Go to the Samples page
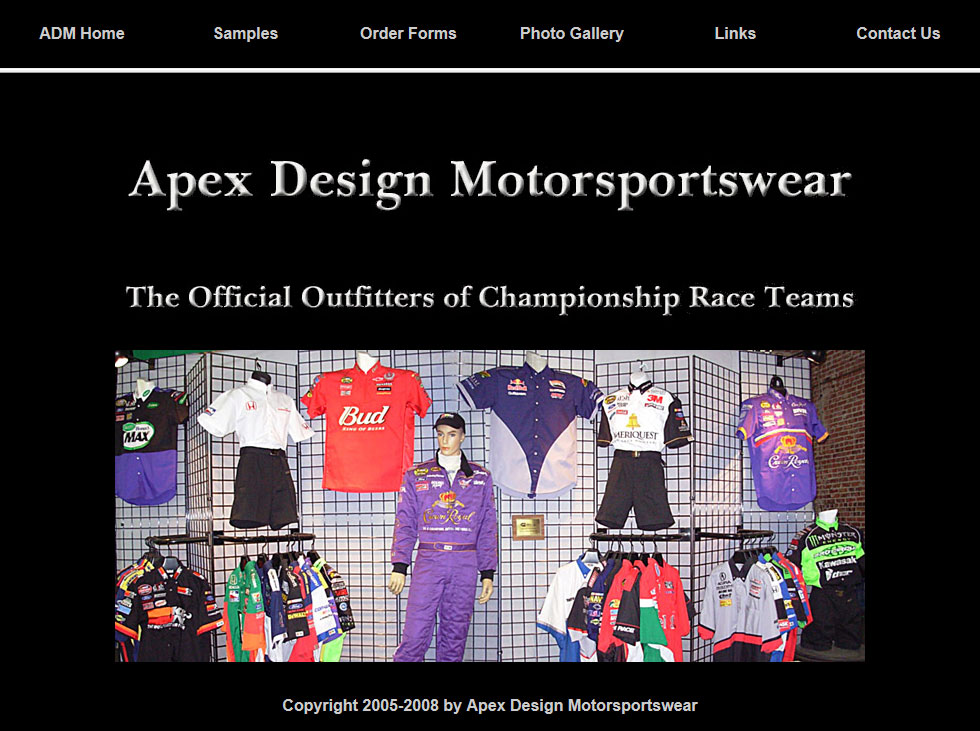The image size is (980, 731). [246, 34]
